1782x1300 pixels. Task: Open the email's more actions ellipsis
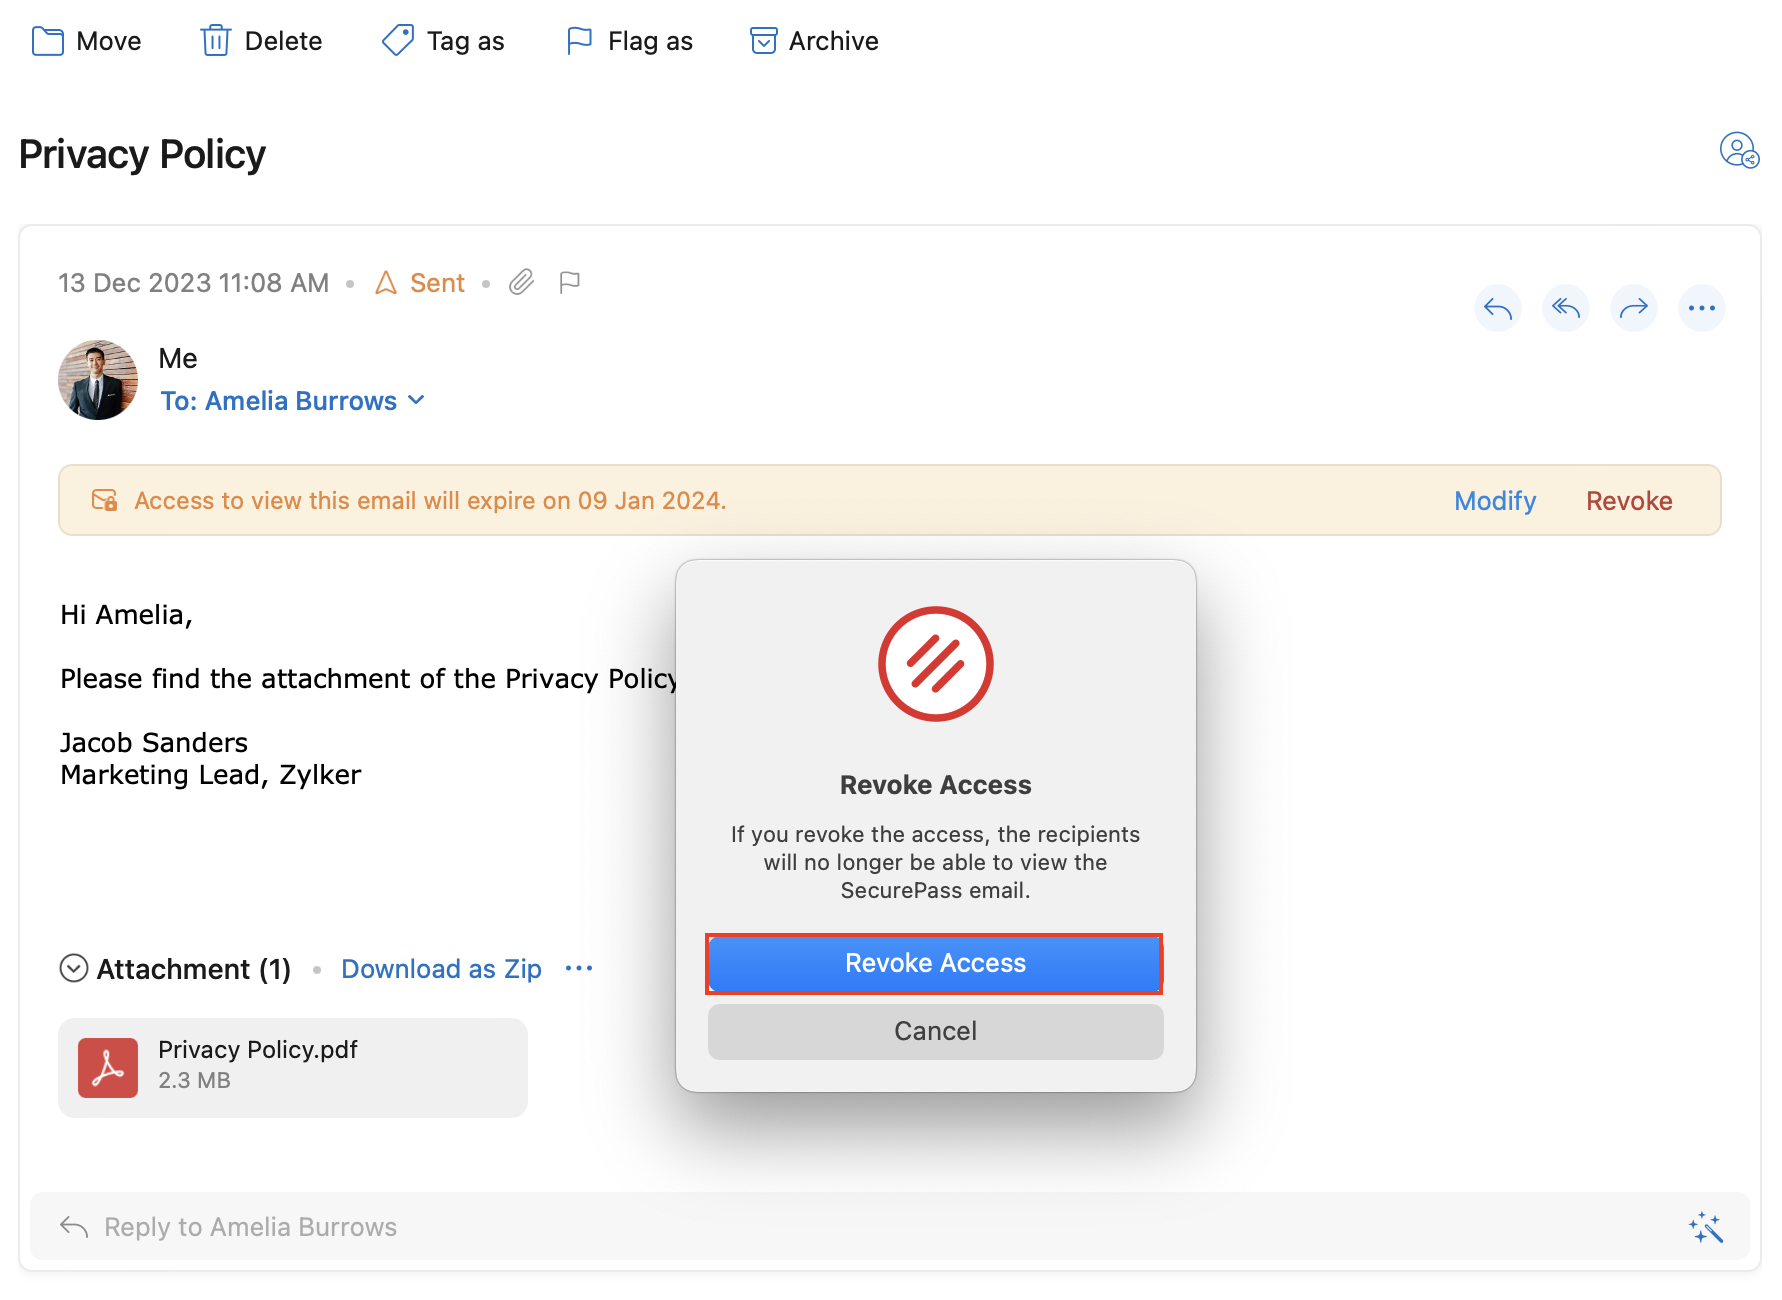(x=1701, y=308)
